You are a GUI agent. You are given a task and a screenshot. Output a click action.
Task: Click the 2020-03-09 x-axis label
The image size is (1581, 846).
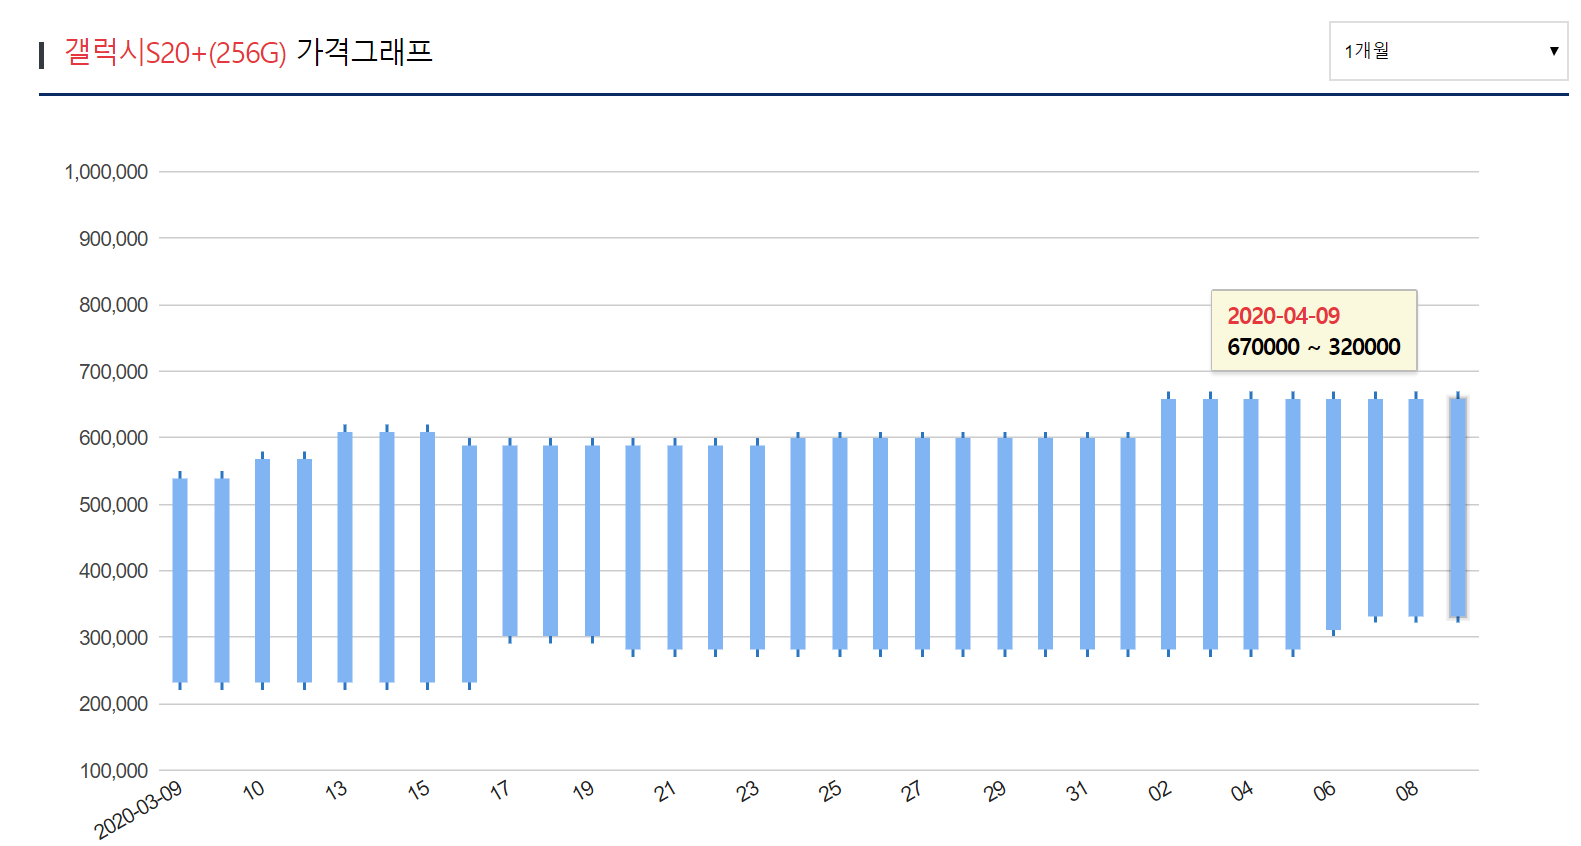138,810
